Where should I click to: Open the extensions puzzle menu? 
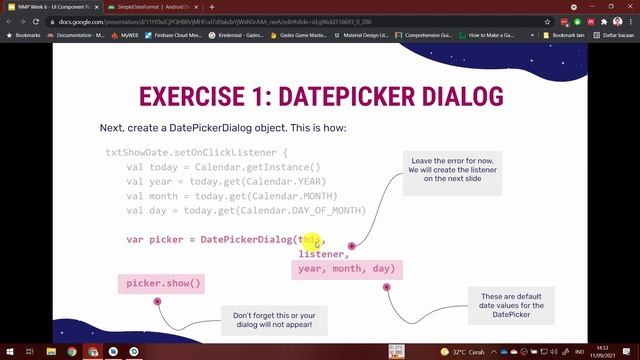click(604, 22)
